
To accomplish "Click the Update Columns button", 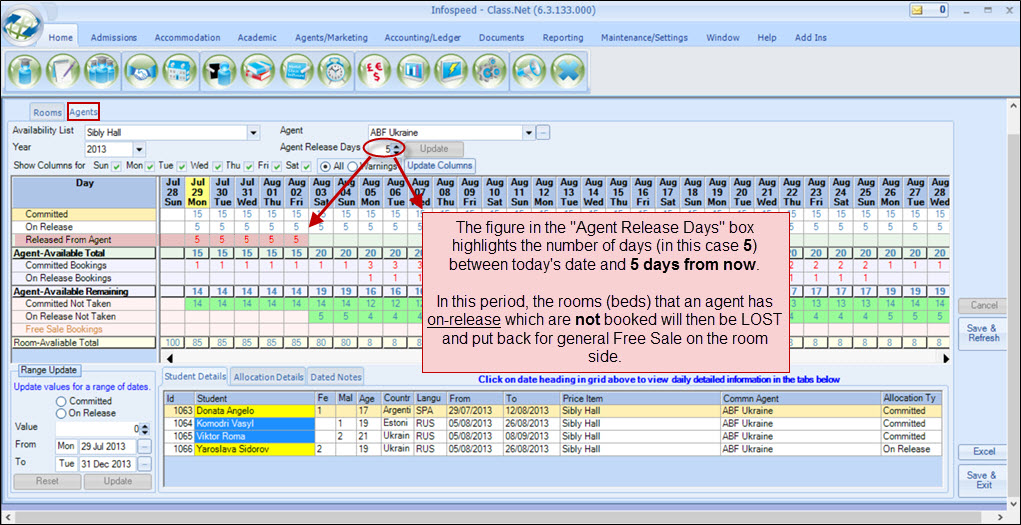I will [x=439, y=165].
